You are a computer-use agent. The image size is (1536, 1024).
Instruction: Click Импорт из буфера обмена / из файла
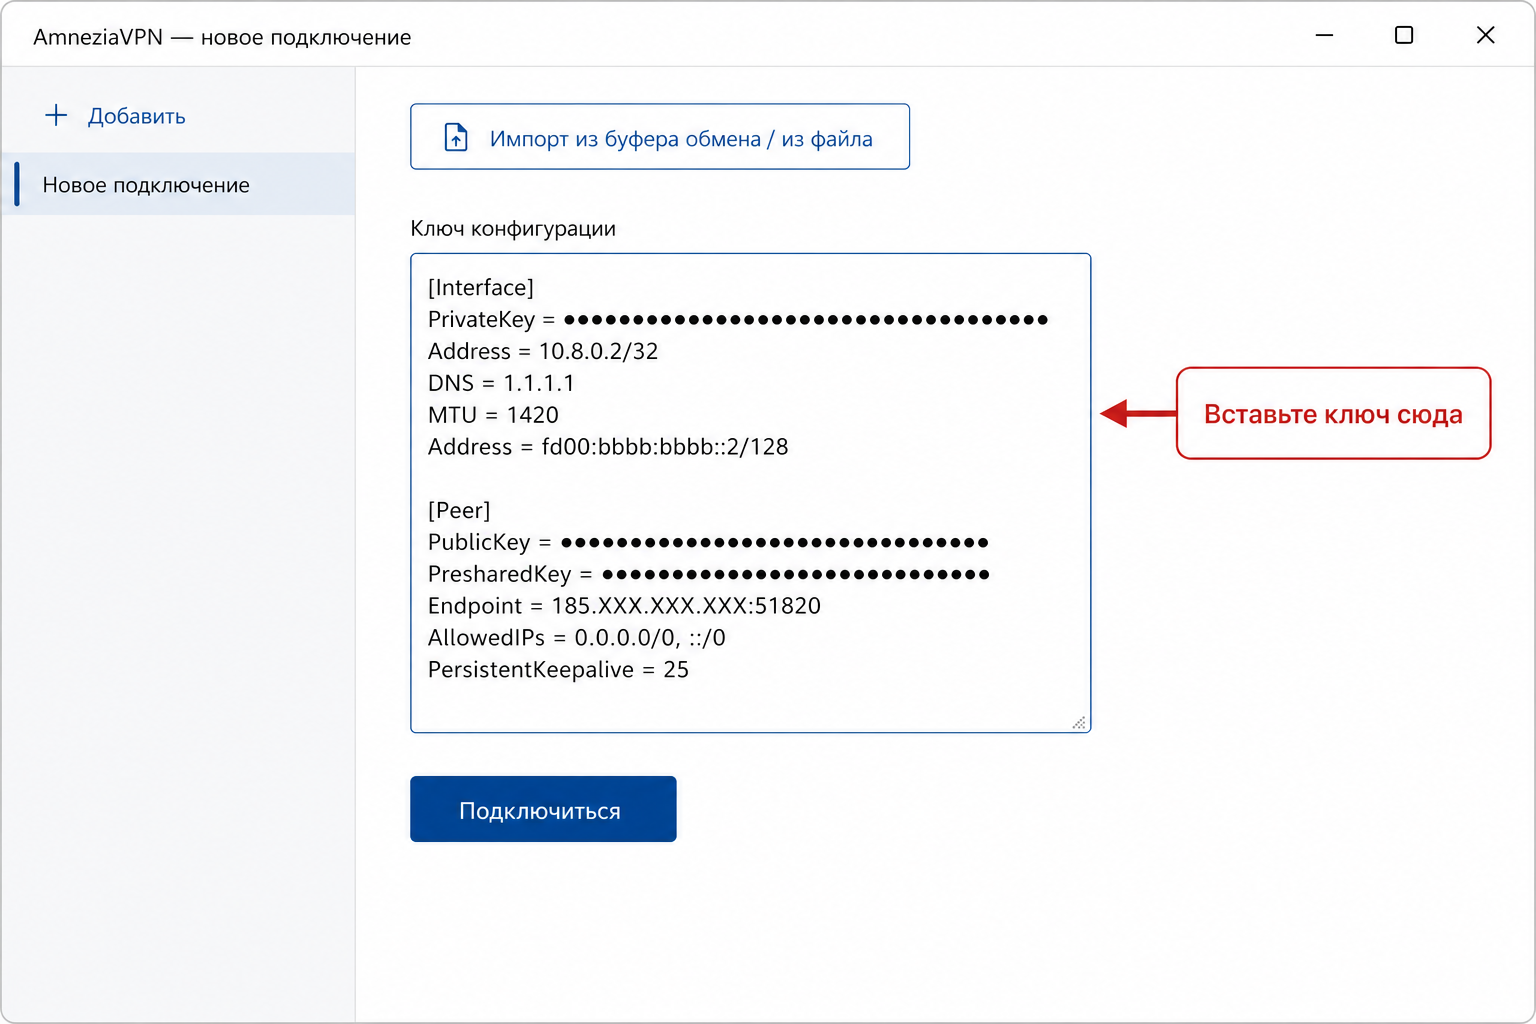pyautogui.click(x=660, y=137)
